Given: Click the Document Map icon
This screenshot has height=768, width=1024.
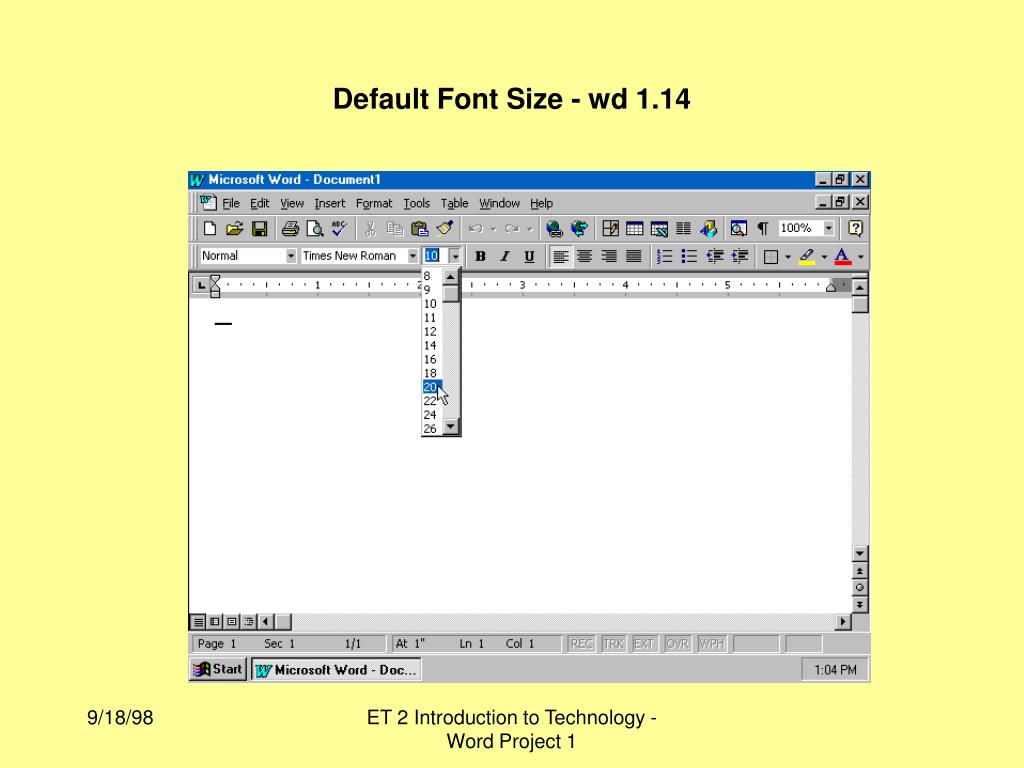Looking at the screenshot, I should [739, 229].
